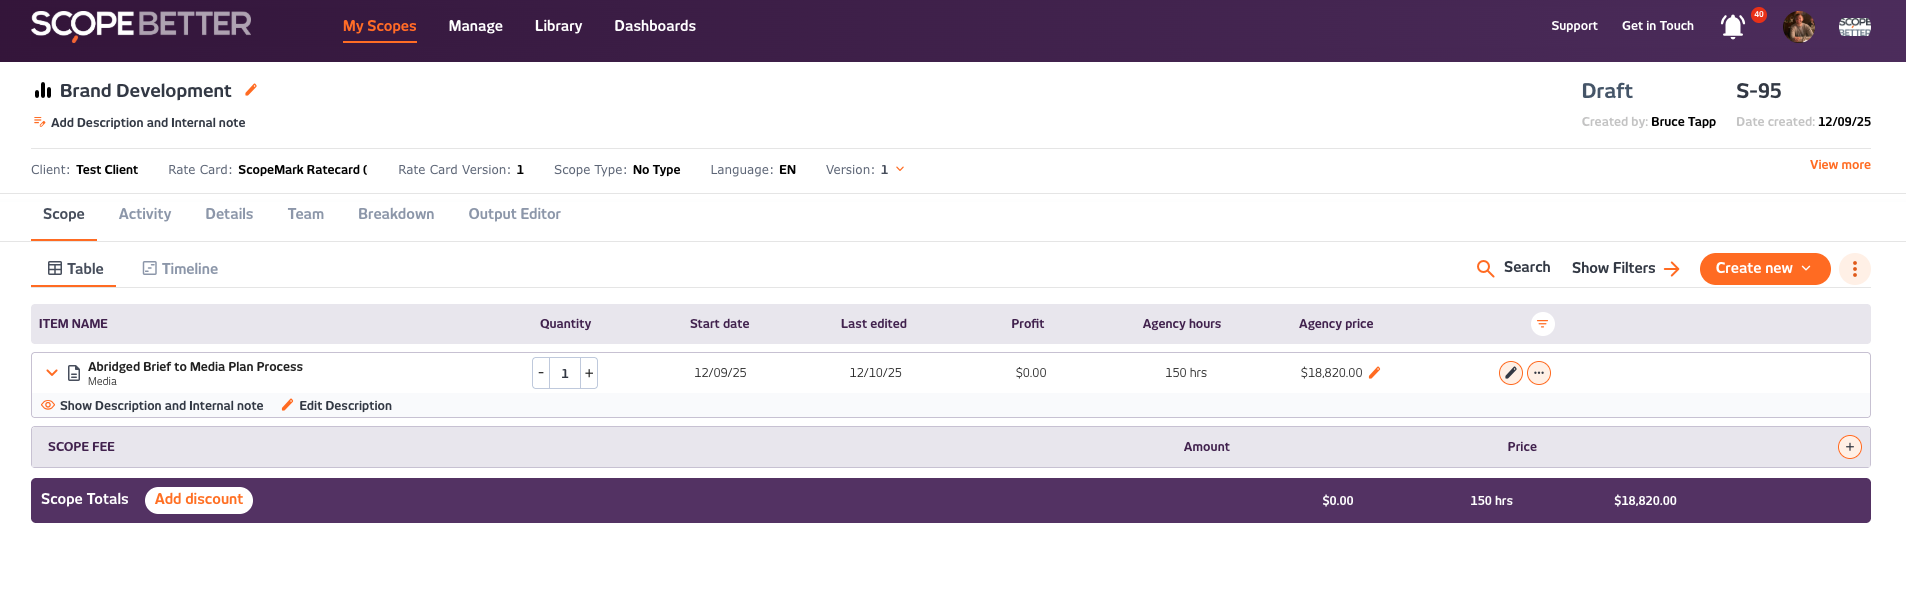Collapse the Abridged Brief item row chevron
The height and width of the screenshot is (609, 1906).
pyautogui.click(x=52, y=373)
